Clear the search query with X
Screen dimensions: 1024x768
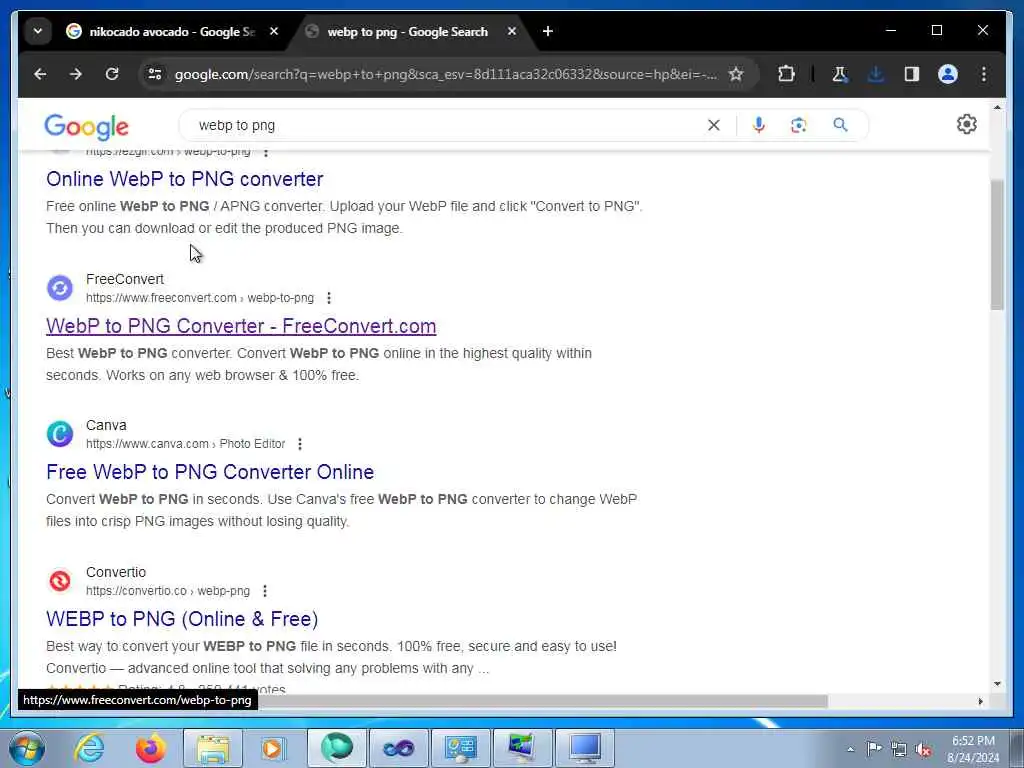pyautogui.click(x=714, y=125)
